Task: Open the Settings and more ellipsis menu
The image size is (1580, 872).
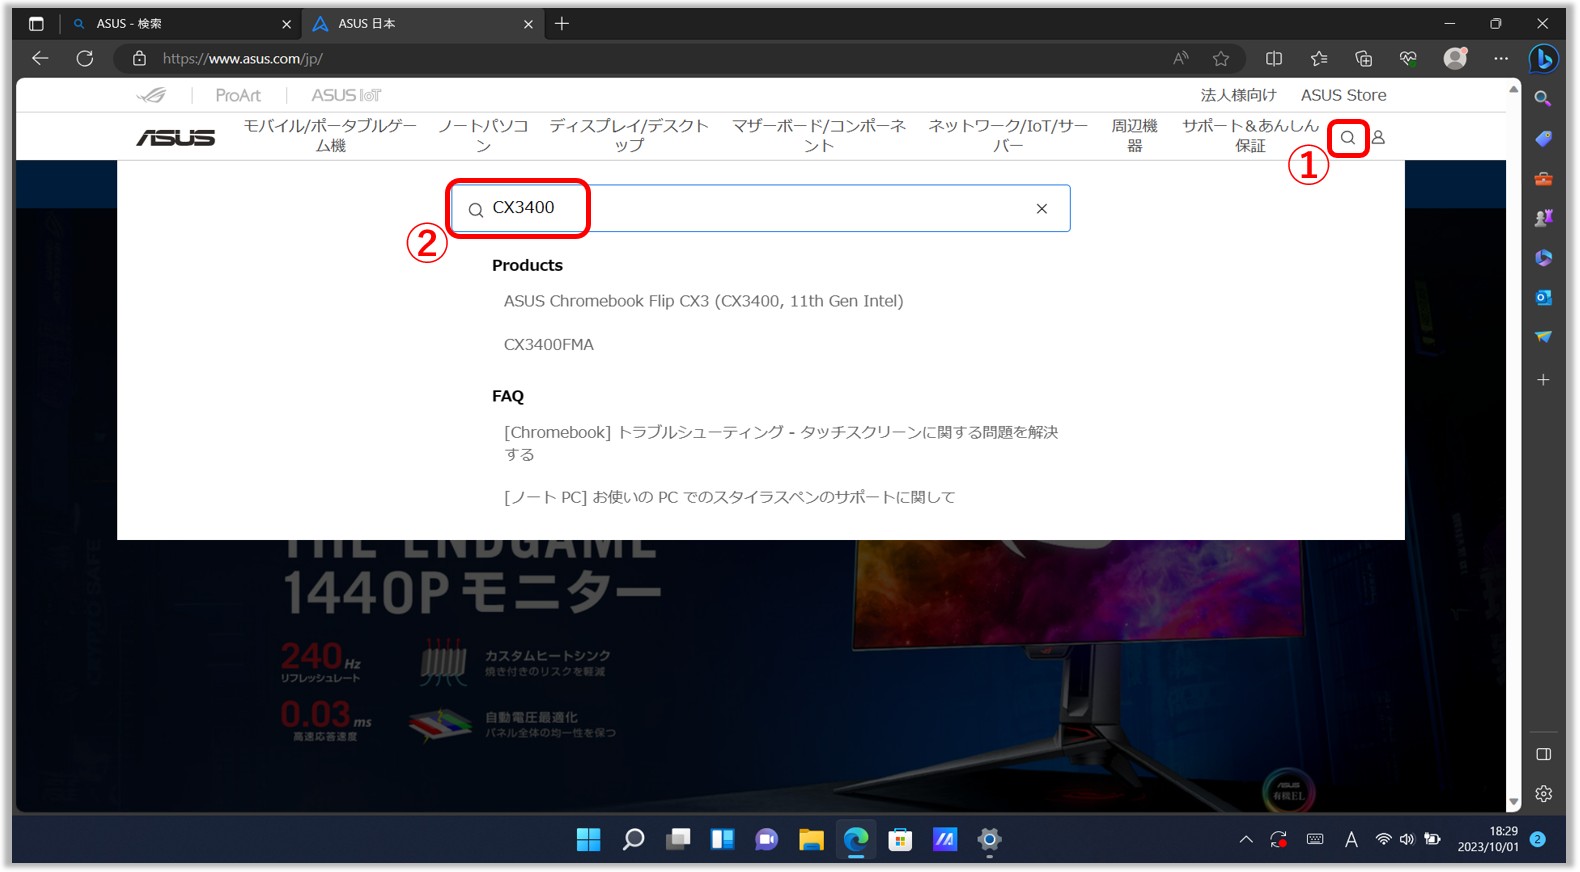Action: [1501, 59]
